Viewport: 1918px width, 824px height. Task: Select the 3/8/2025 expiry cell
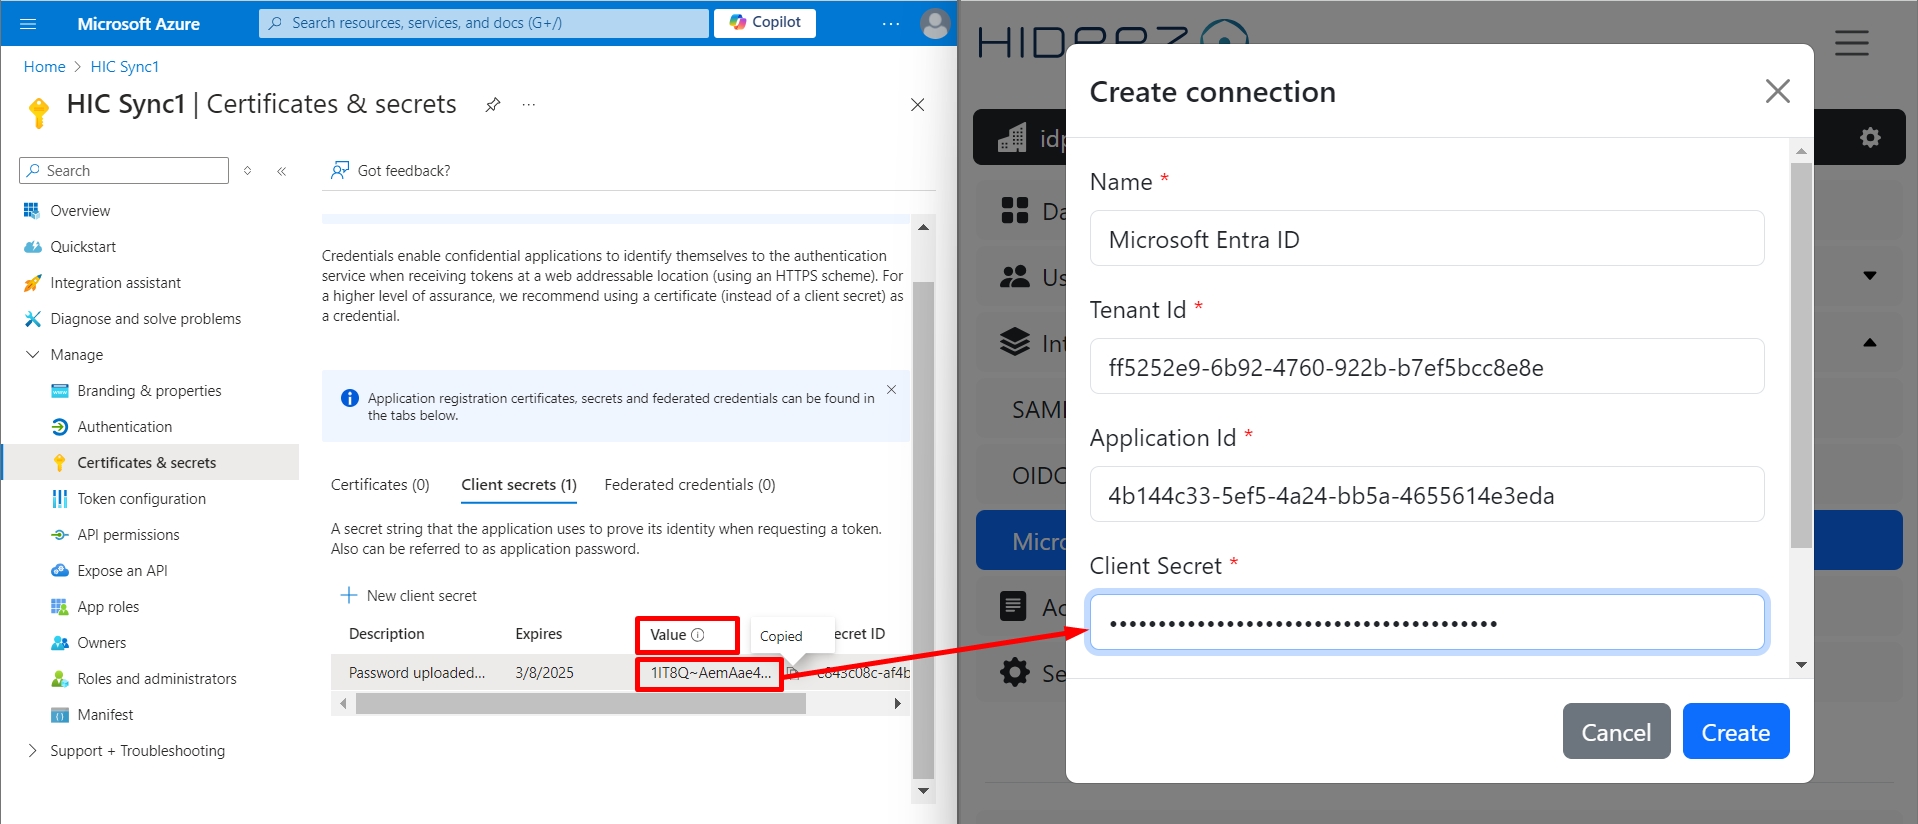[x=545, y=673]
